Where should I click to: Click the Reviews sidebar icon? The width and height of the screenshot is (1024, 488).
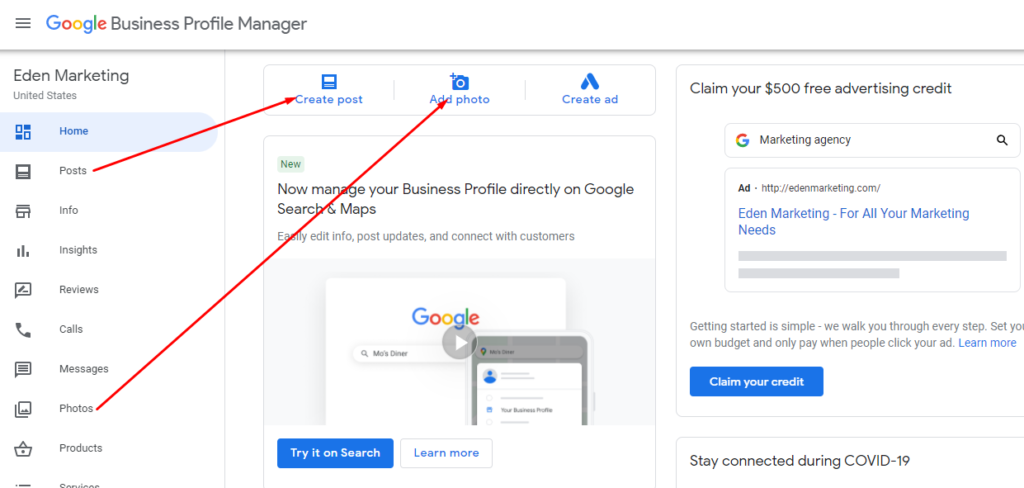pos(23,290)
